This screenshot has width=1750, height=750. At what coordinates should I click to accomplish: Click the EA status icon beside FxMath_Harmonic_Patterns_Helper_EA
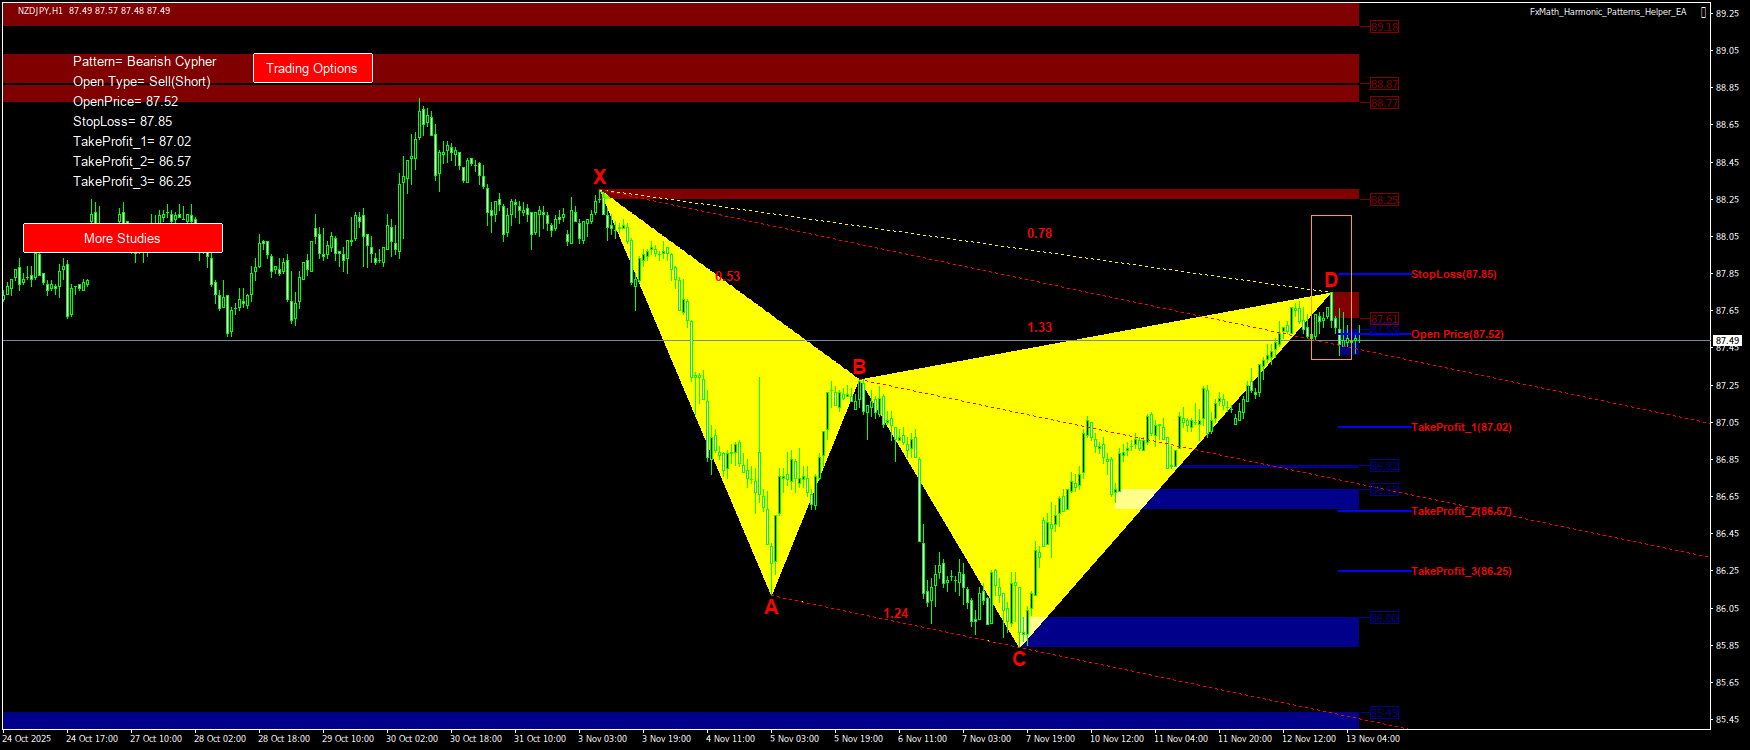[1704, 12]
